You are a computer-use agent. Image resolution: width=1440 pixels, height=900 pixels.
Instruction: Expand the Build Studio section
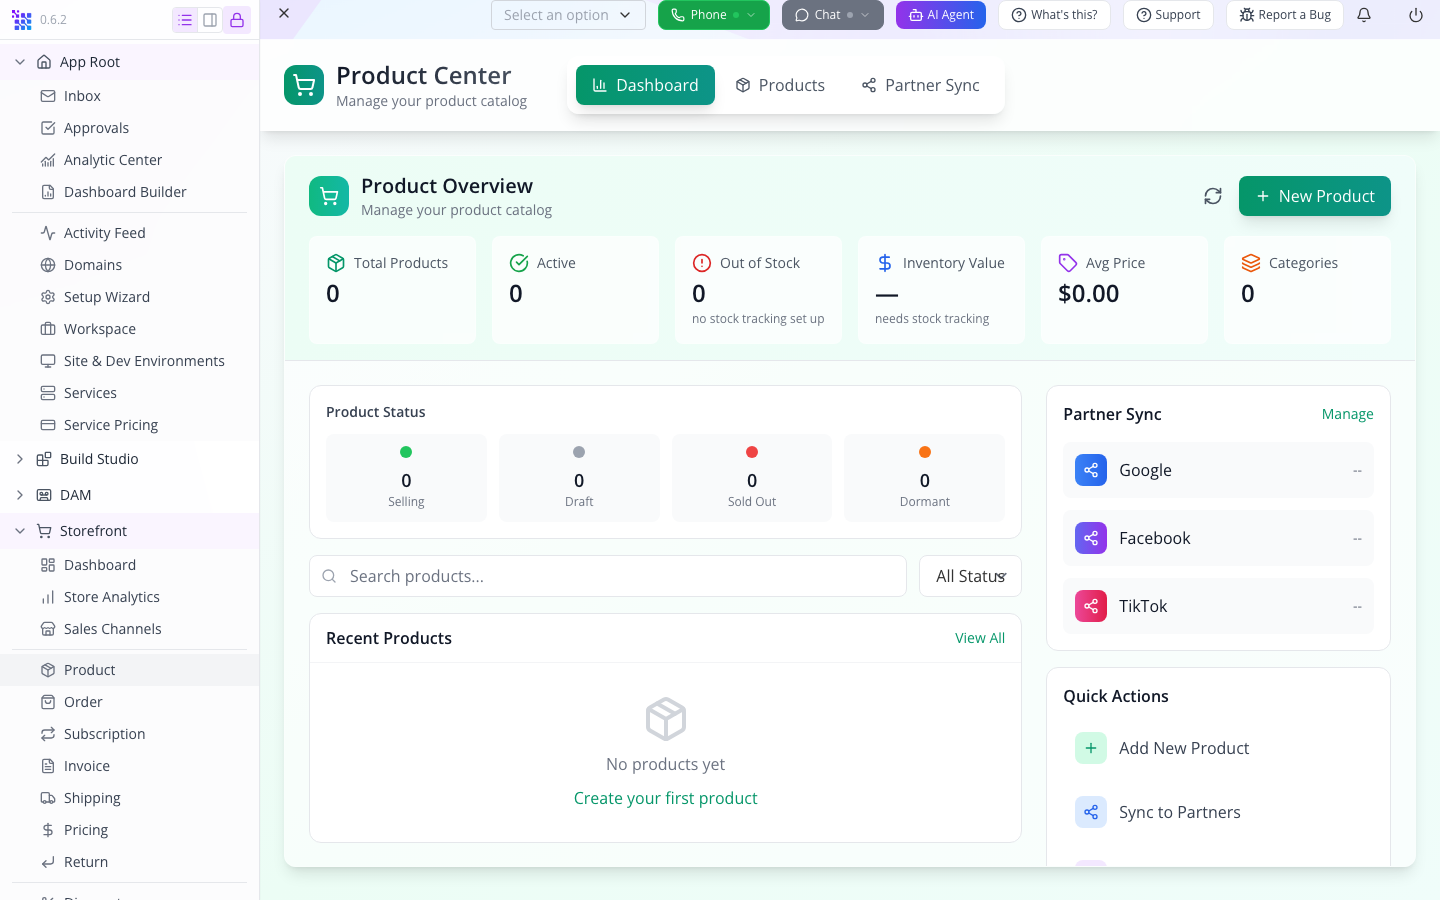(20, 459)
